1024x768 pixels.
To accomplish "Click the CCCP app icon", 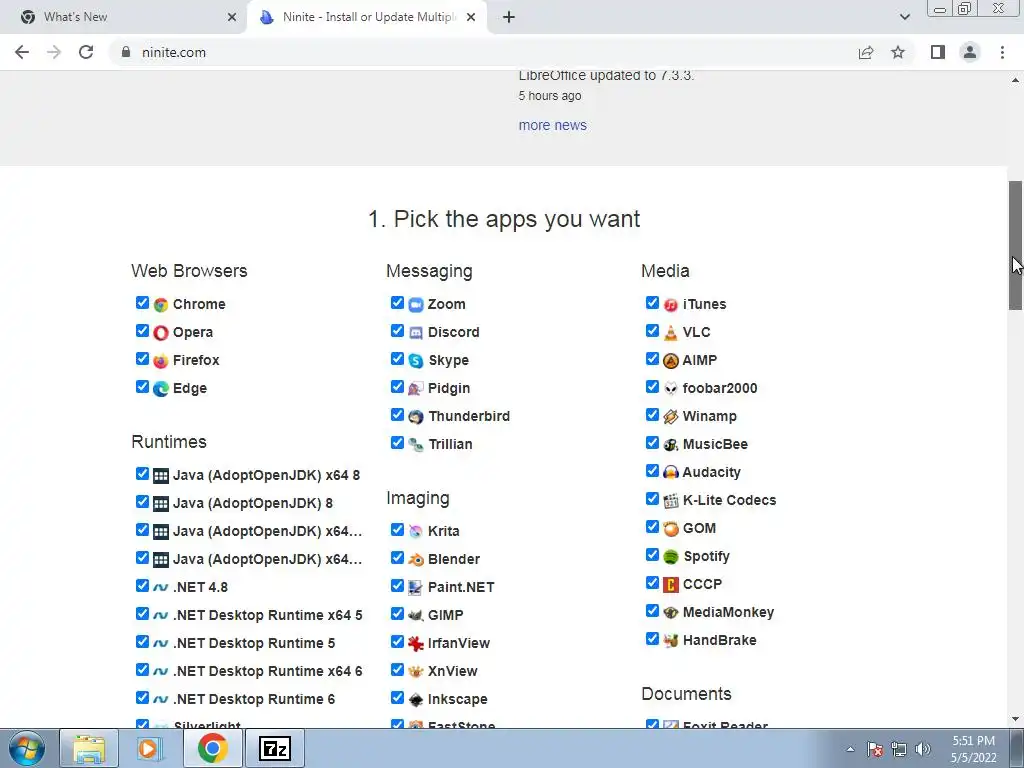I will point(671,585).
